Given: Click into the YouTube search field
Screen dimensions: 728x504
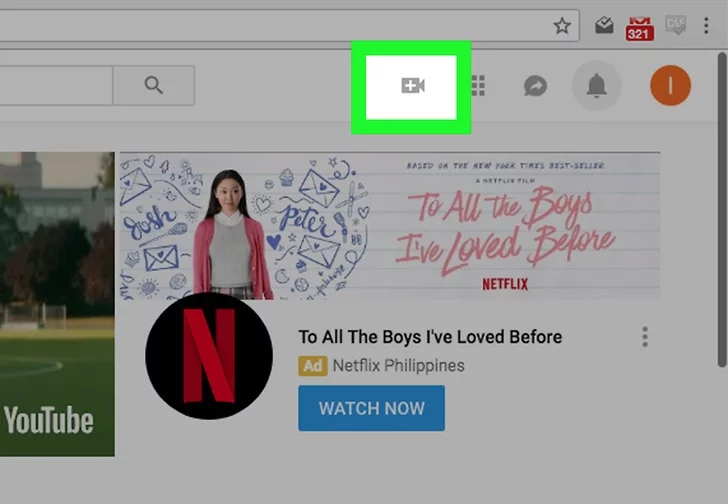Looking at the screenshot, I should (x=55, y=86).
